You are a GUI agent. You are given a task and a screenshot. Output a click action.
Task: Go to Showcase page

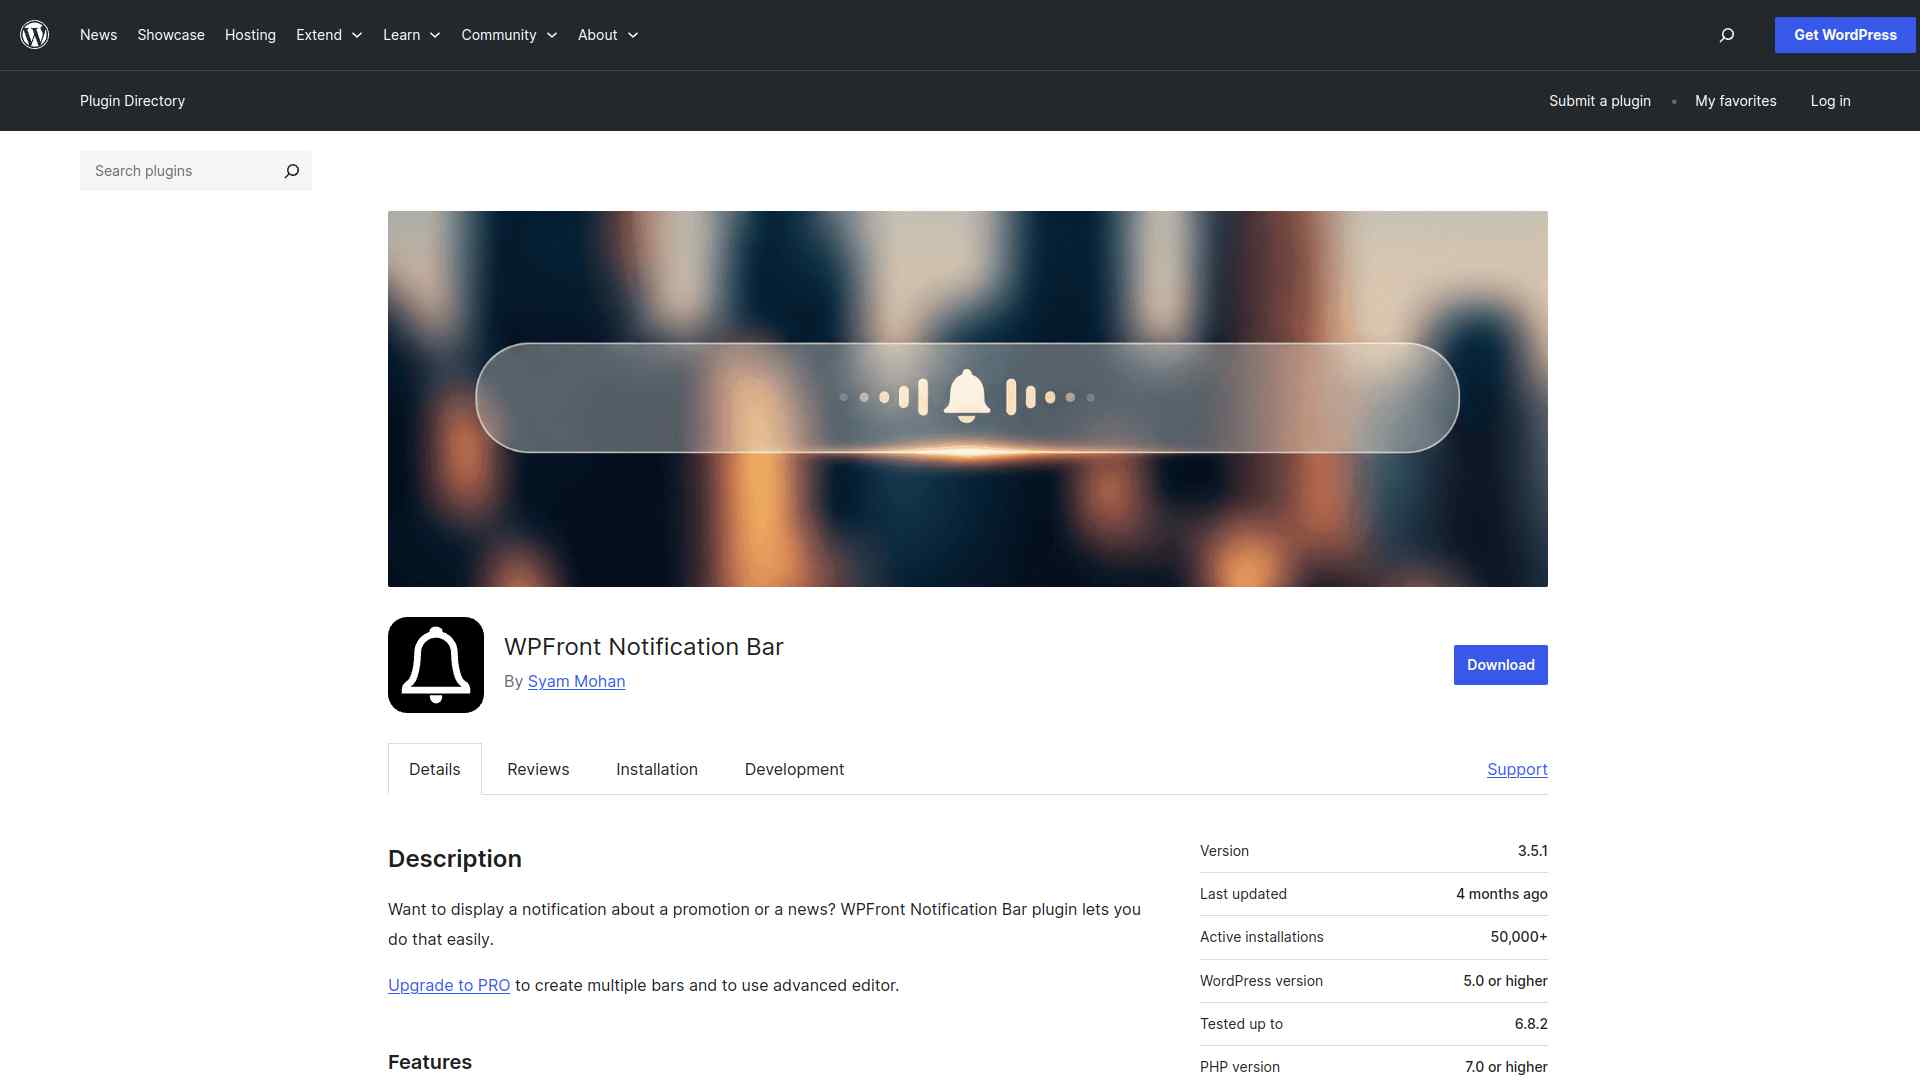tap(171, 35)
